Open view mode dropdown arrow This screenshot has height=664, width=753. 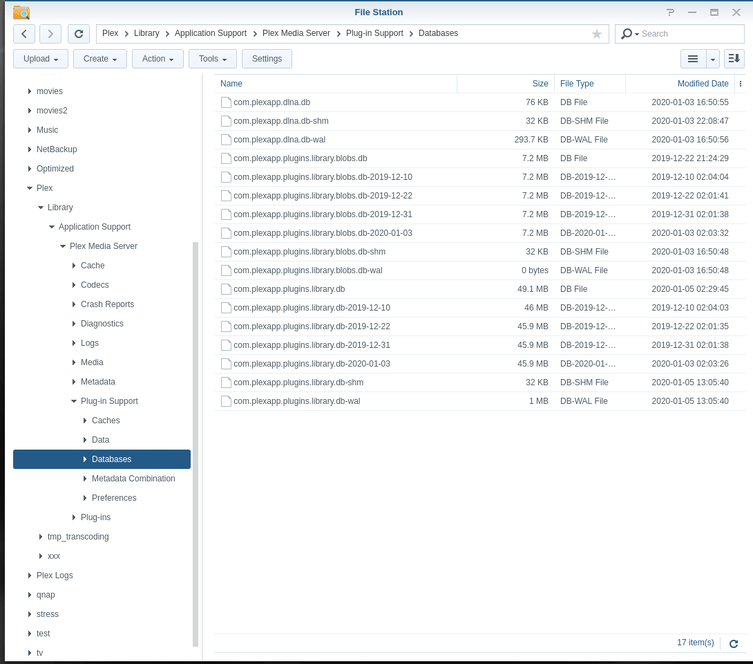point(713,59)
